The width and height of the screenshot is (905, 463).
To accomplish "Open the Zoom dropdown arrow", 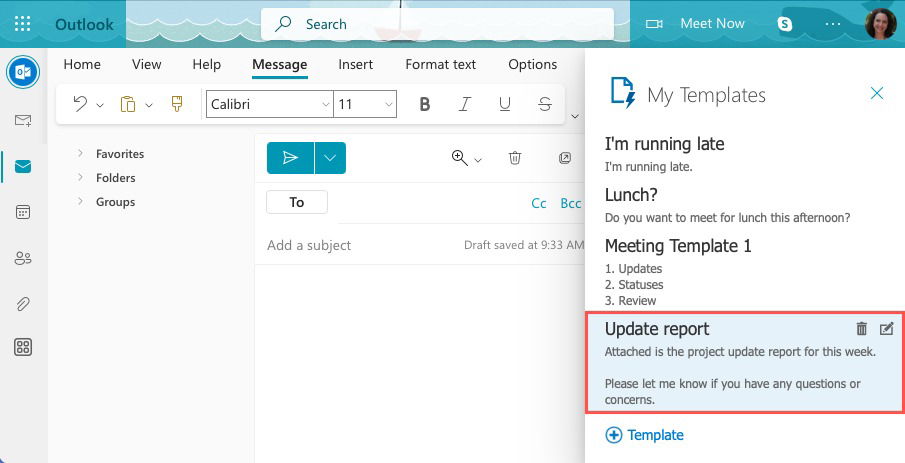I will click(478, 160).
